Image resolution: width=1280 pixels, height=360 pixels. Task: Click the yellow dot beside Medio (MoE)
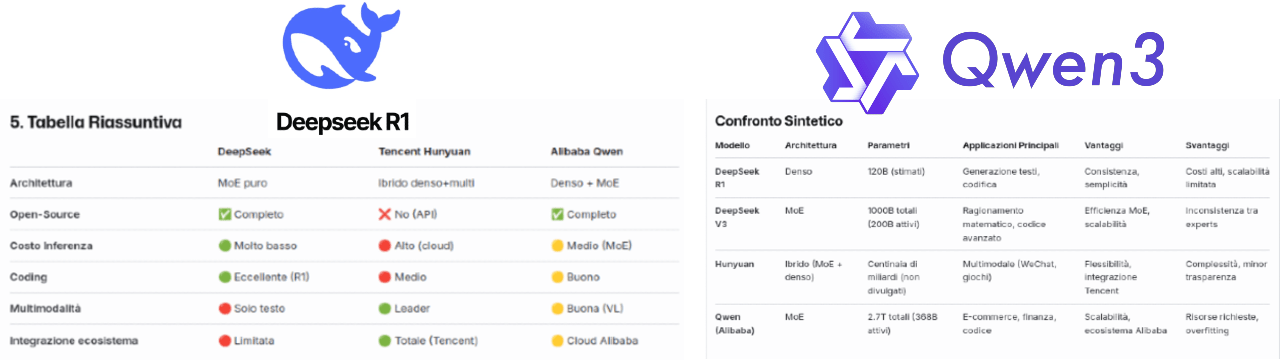point(557,245)
